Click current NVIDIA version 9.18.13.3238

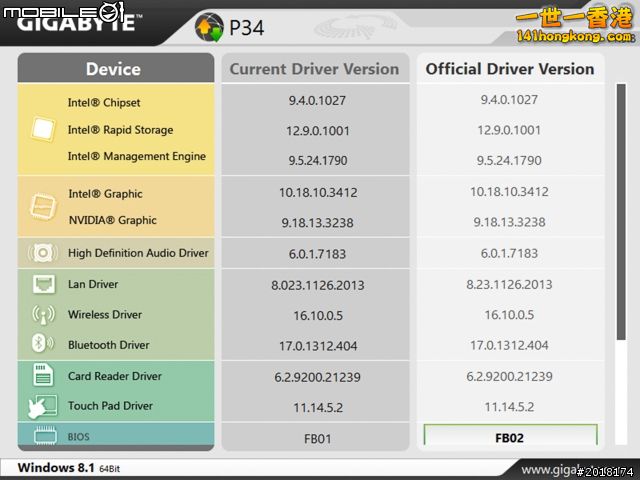pos(318,223)
